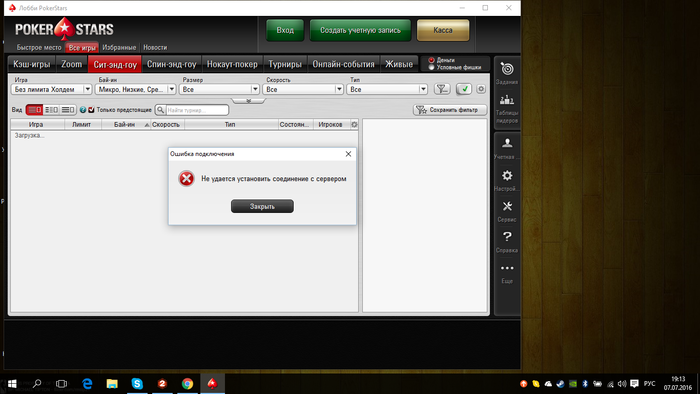Collapse the filter panel with the chevron handle
The height and width of the screenshot is (394, 700).
(248, 101)
